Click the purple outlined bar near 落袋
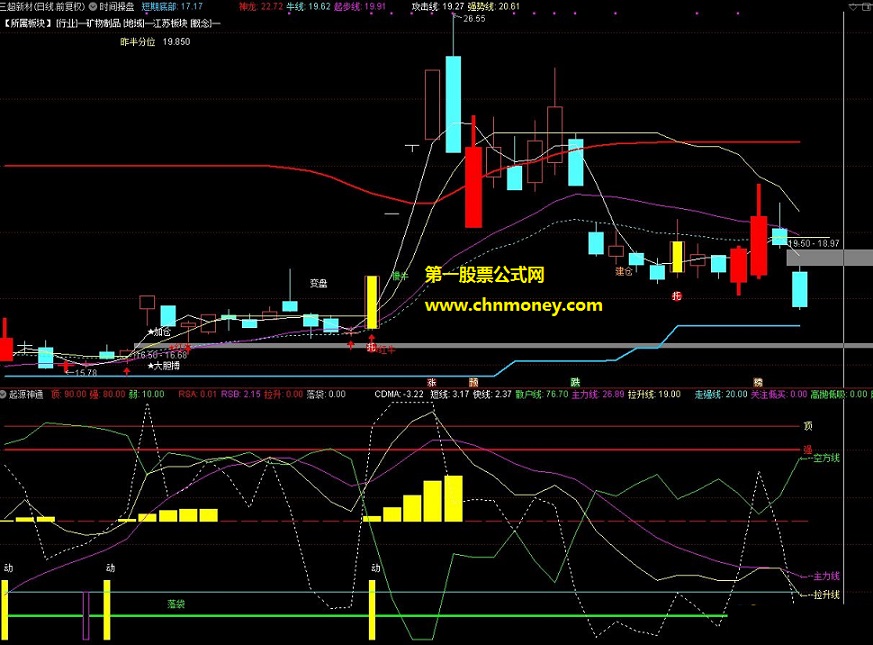The image size is (873, 645). click(x=86, y=615)
